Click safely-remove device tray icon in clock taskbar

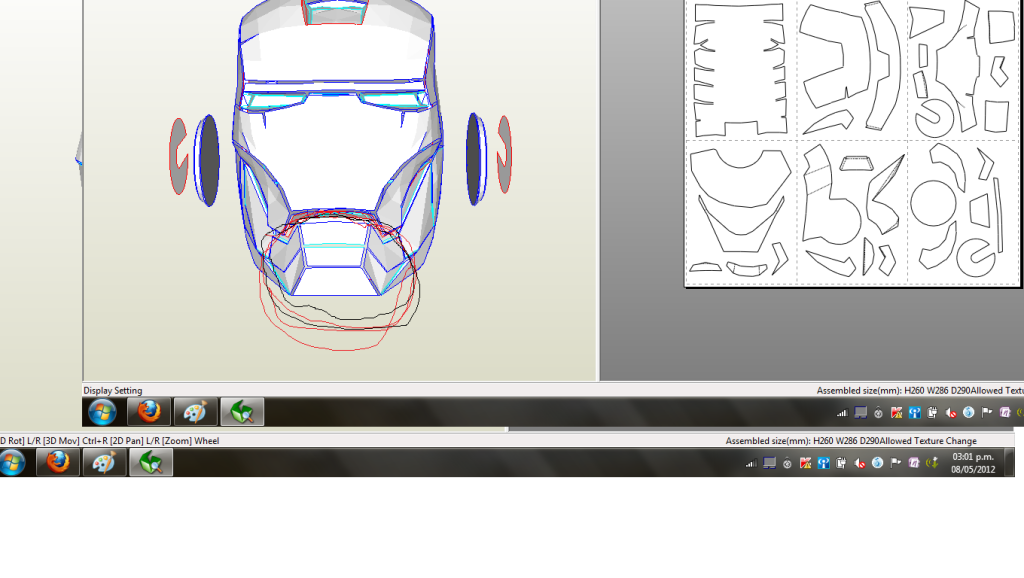click(x=787, y=463)
